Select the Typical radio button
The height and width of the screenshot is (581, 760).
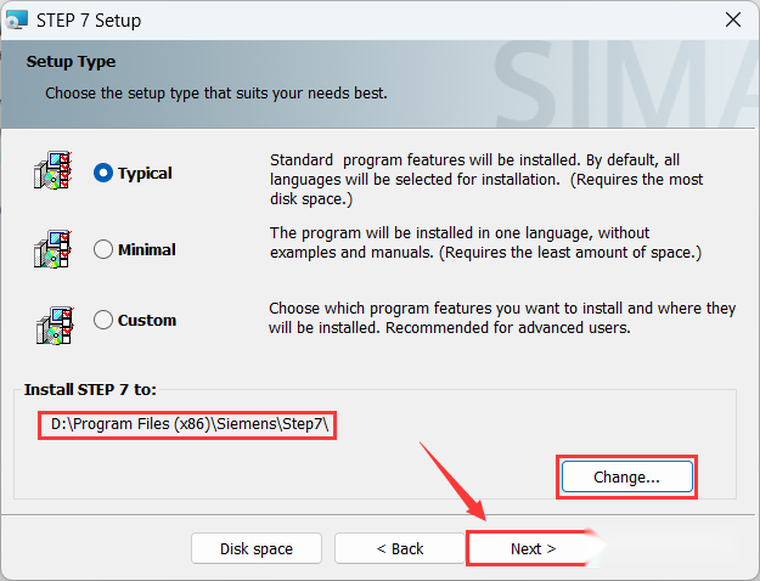click(x=103, y=173)
